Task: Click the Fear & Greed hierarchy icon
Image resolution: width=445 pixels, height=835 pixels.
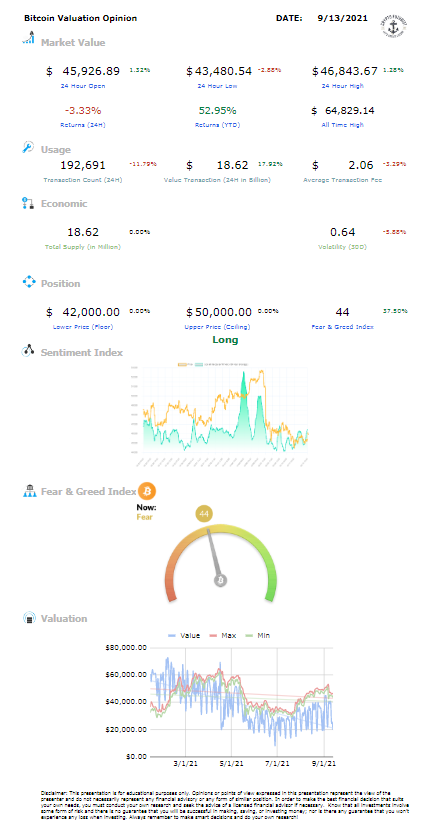Action: click(x=29, y=490)
